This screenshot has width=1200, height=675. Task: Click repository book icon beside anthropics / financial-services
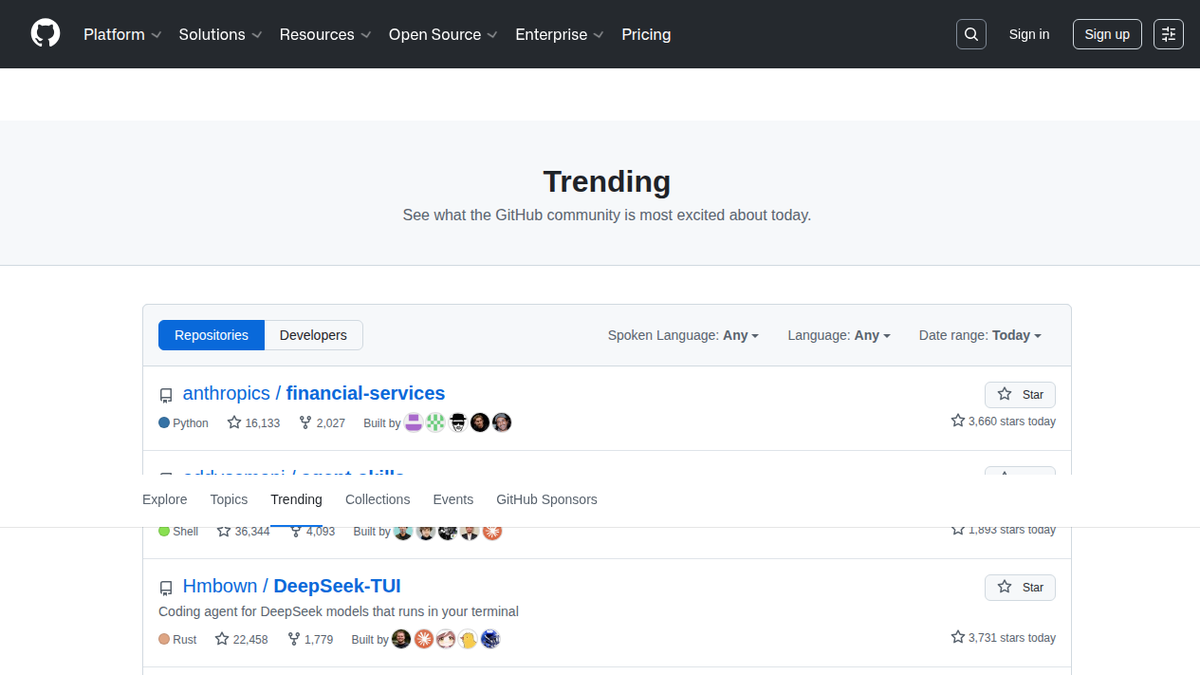[x=166, y=395]
